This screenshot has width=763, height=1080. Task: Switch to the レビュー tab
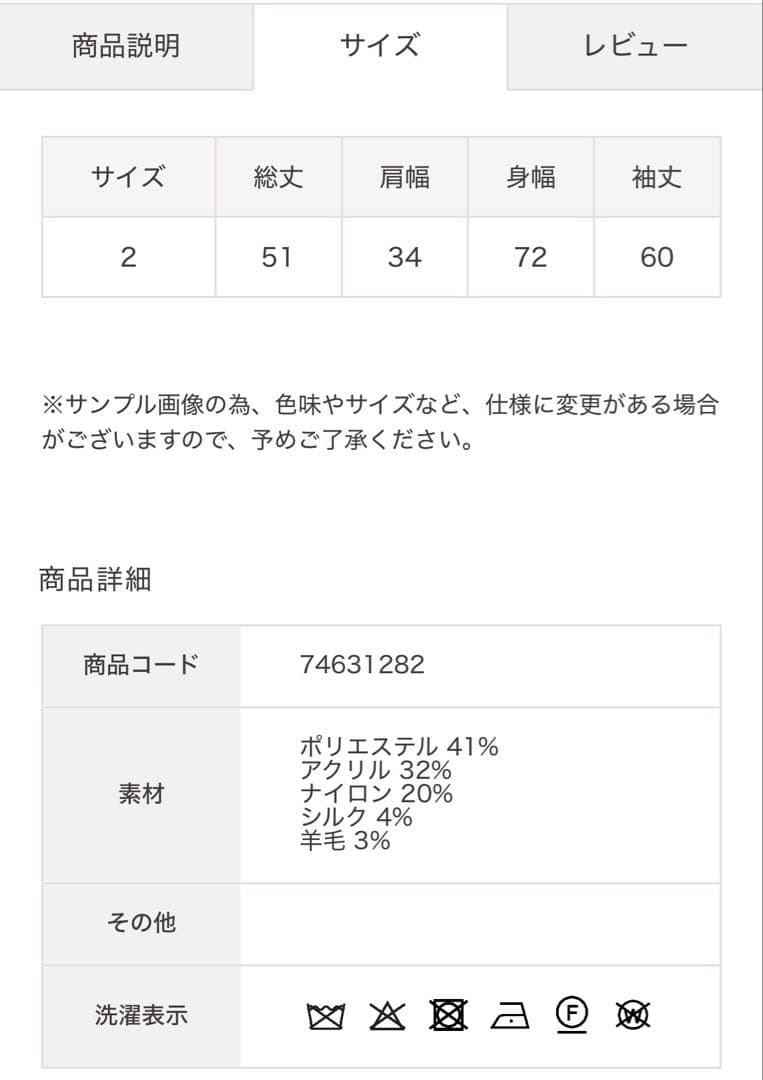pos(635,46)
